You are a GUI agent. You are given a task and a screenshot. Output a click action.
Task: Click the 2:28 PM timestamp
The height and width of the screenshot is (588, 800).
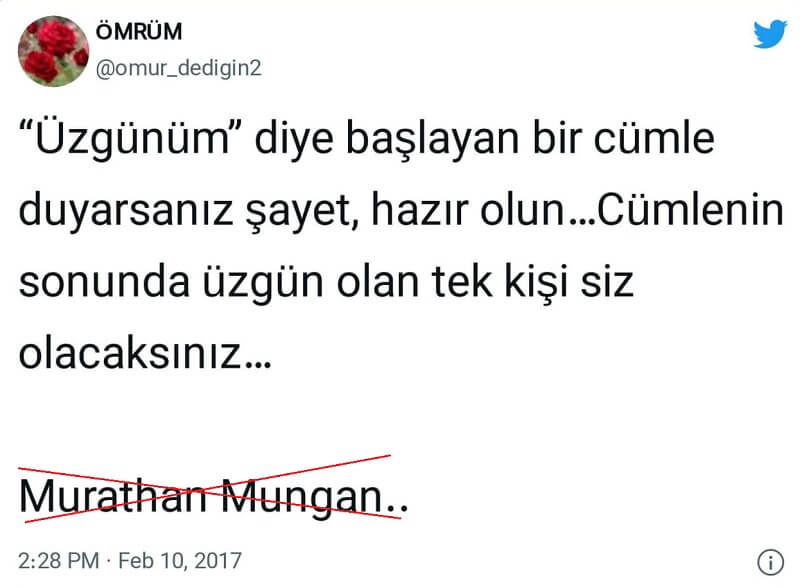[59, 560]
